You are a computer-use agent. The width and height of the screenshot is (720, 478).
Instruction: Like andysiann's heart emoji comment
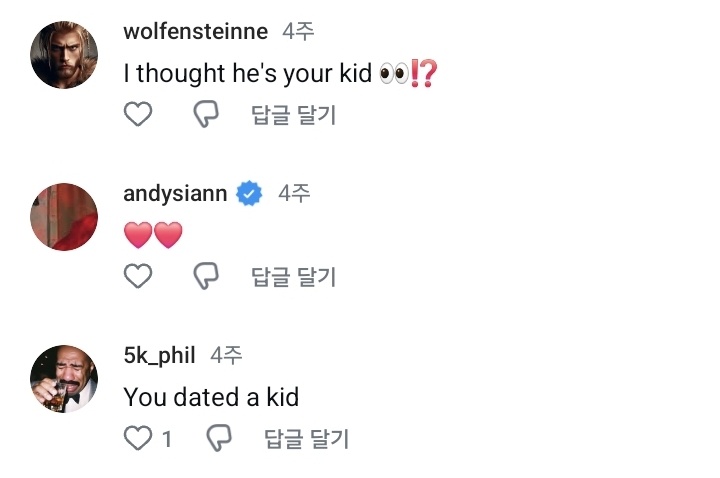point(137,276)
